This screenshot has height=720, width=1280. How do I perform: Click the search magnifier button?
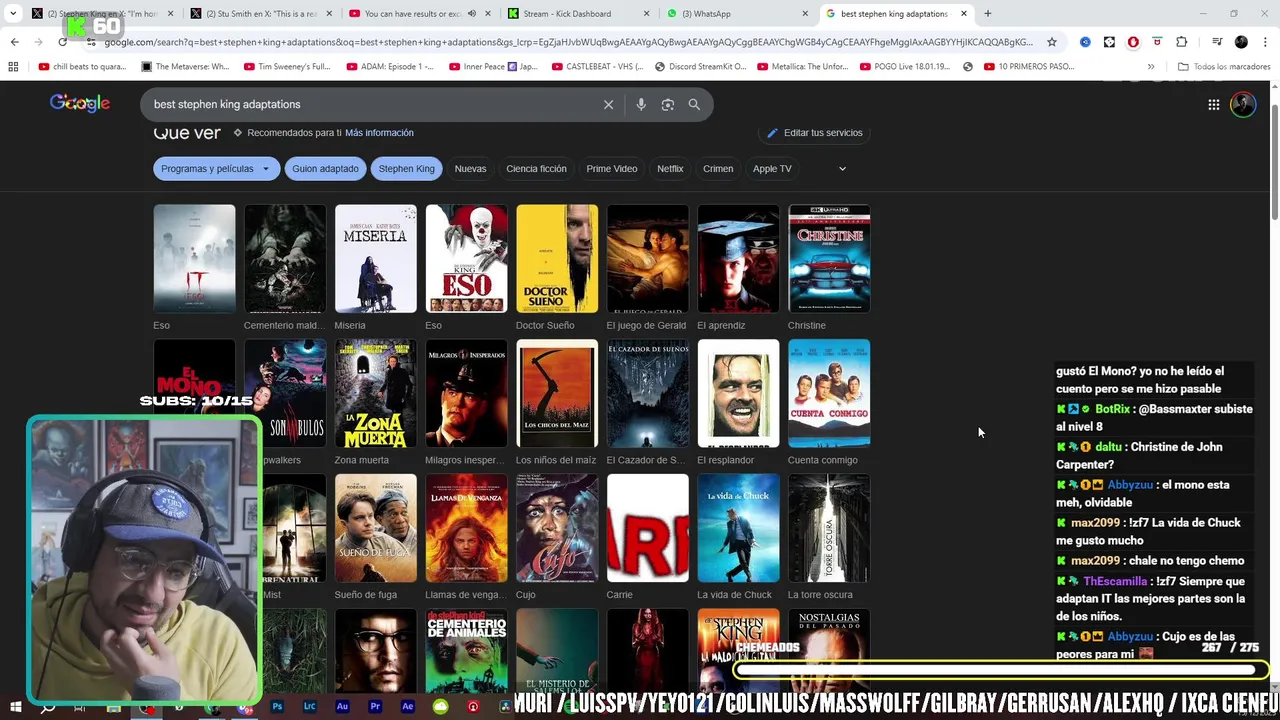click(694, 104)
